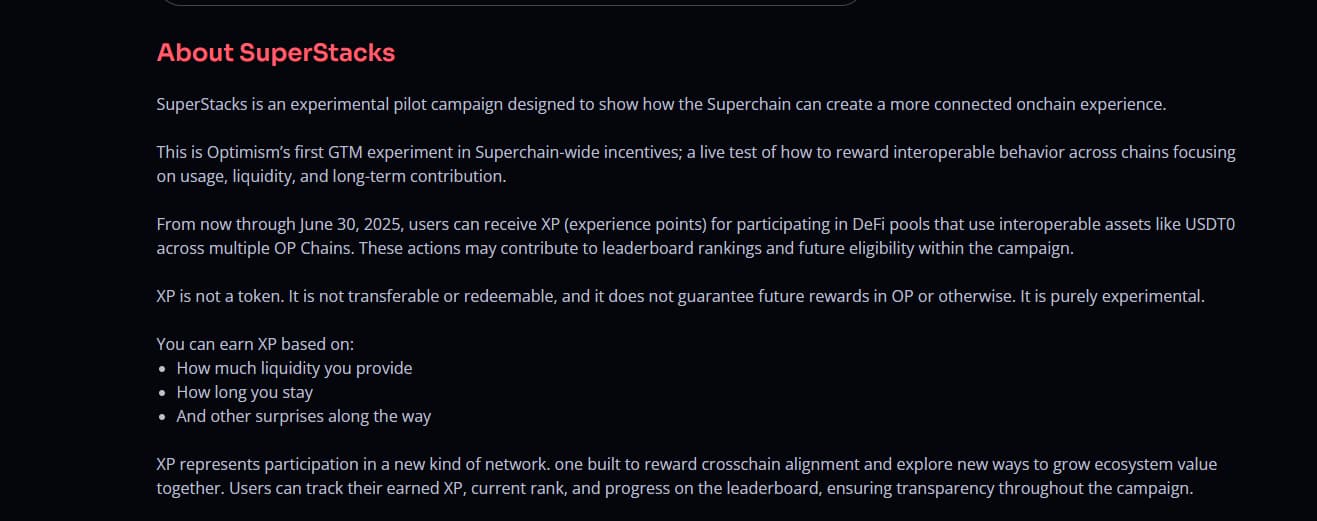
Task: Click the 'How much liquidity you provide' bullet
Action: point(294,368)
